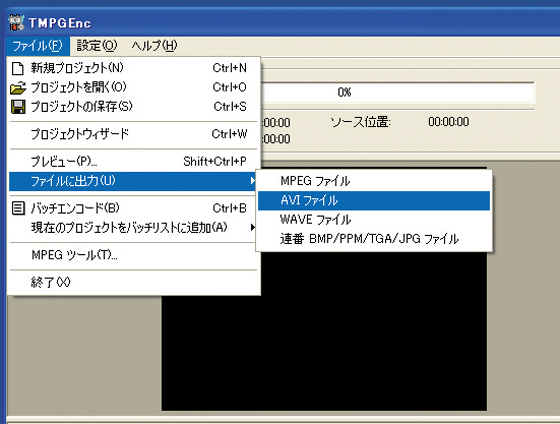
Task: Click the Open Project folder icon
Action: (18, 88)
